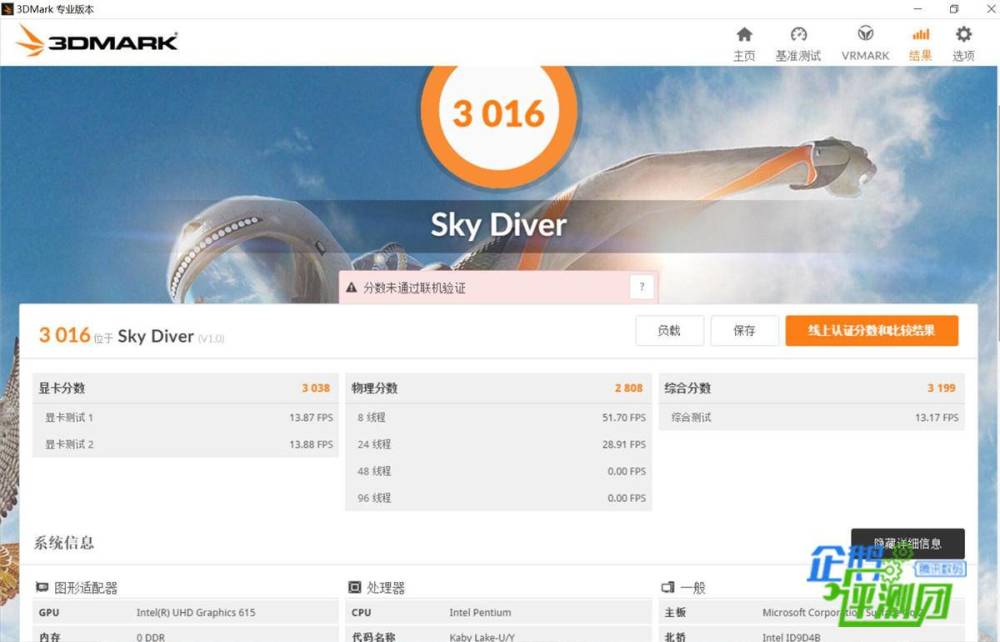The image size is (1000, 642).
Task: Select the 结果 results tab
Action: tap(920, 44)
